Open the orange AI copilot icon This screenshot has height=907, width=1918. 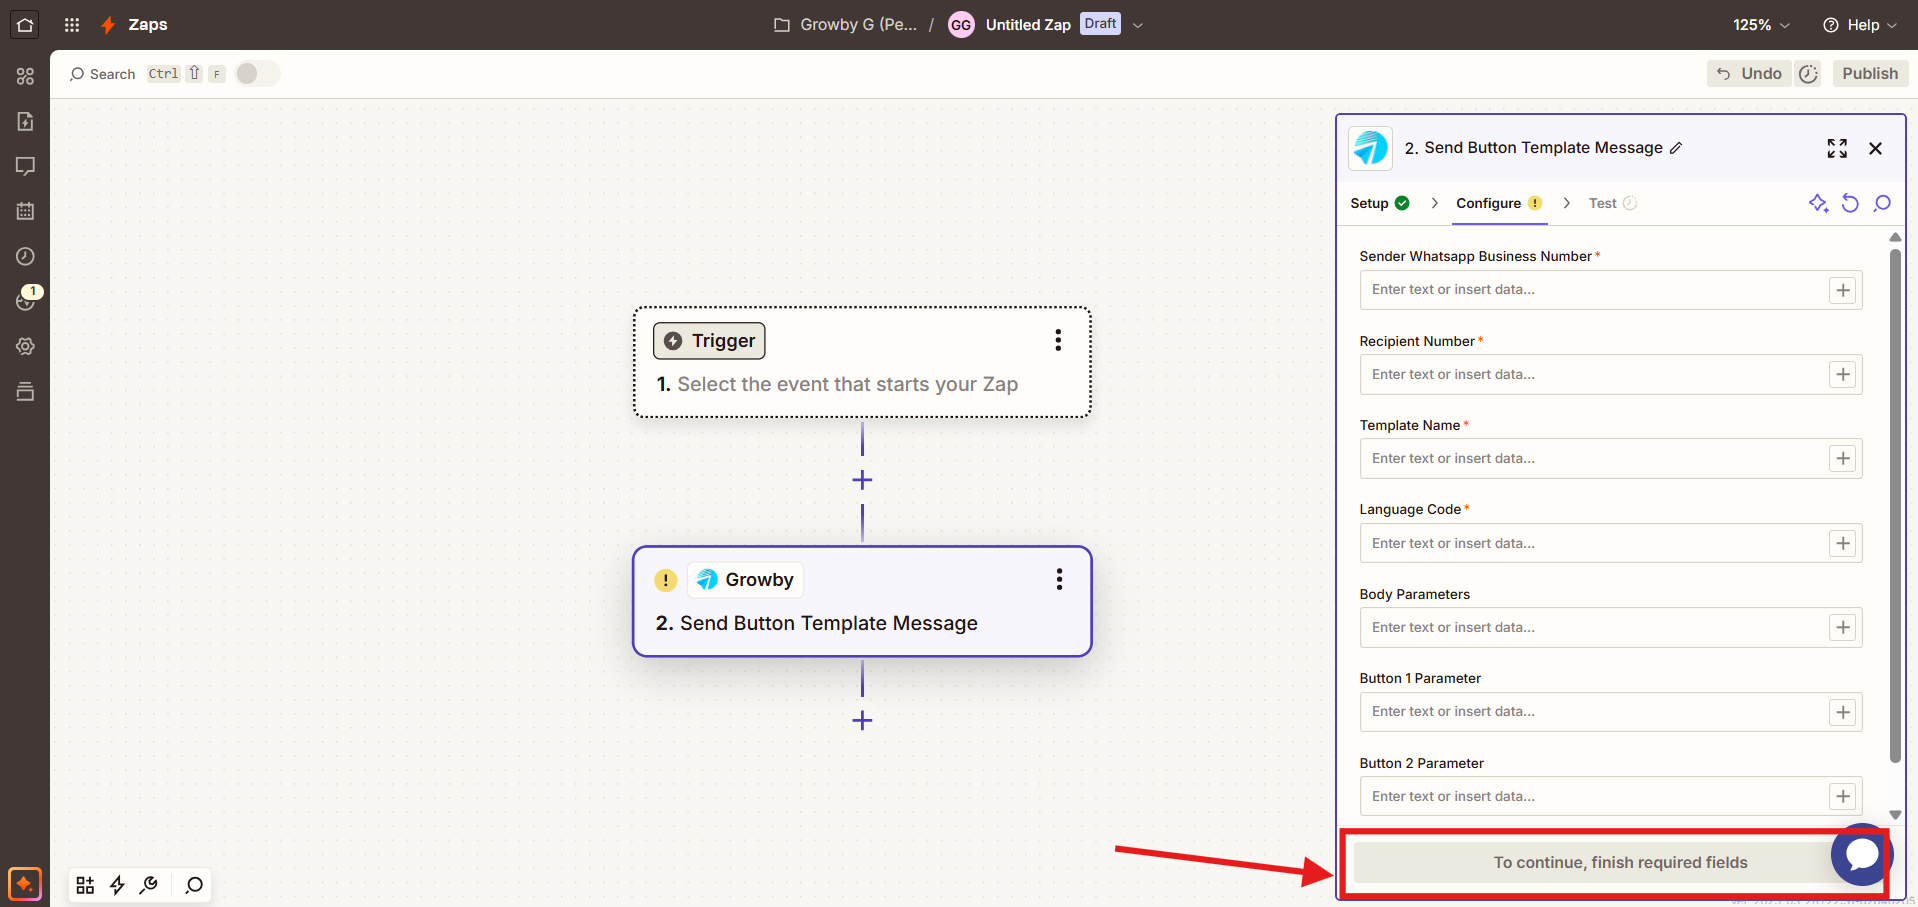click(25, 884)
